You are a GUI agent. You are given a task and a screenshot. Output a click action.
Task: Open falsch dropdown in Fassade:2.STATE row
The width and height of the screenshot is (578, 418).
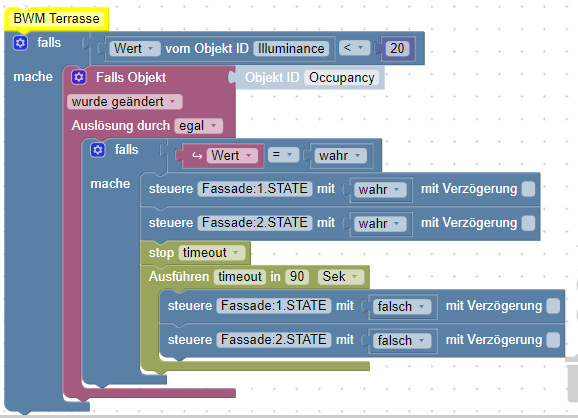402,340
